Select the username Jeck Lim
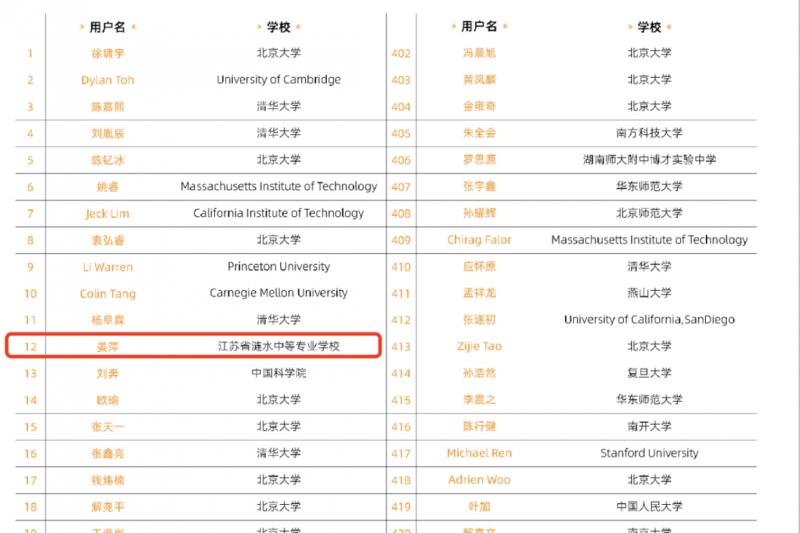 107,213
